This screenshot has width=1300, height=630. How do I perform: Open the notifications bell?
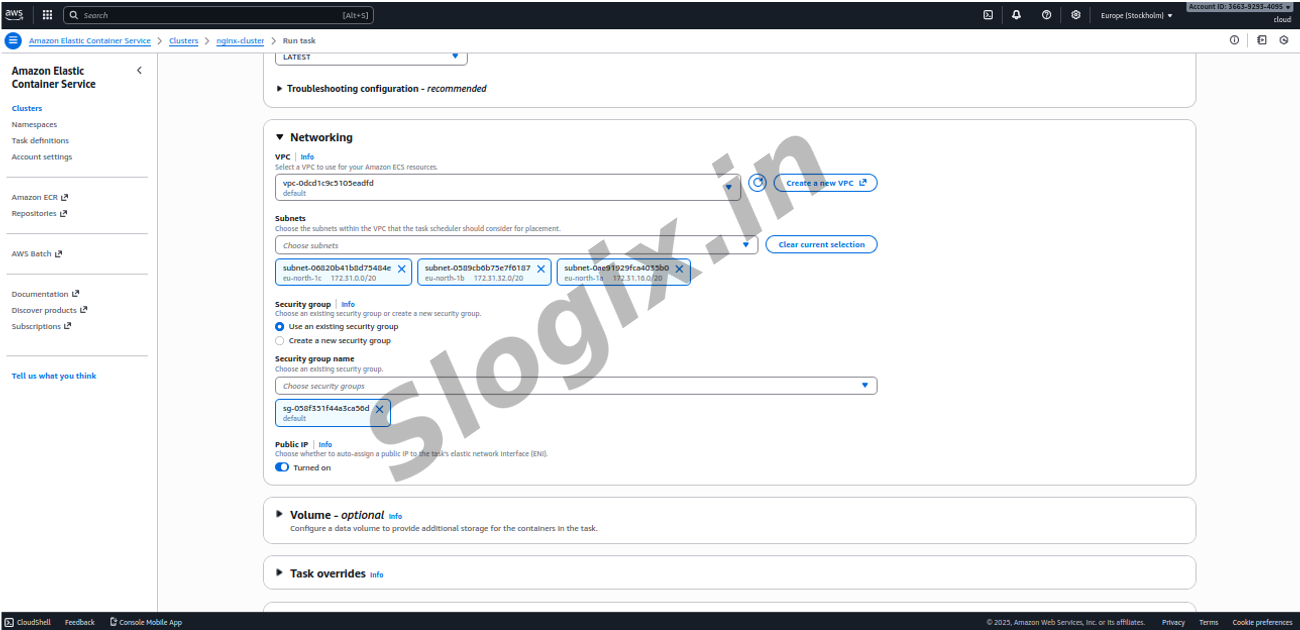click(x=1017, y=15)
